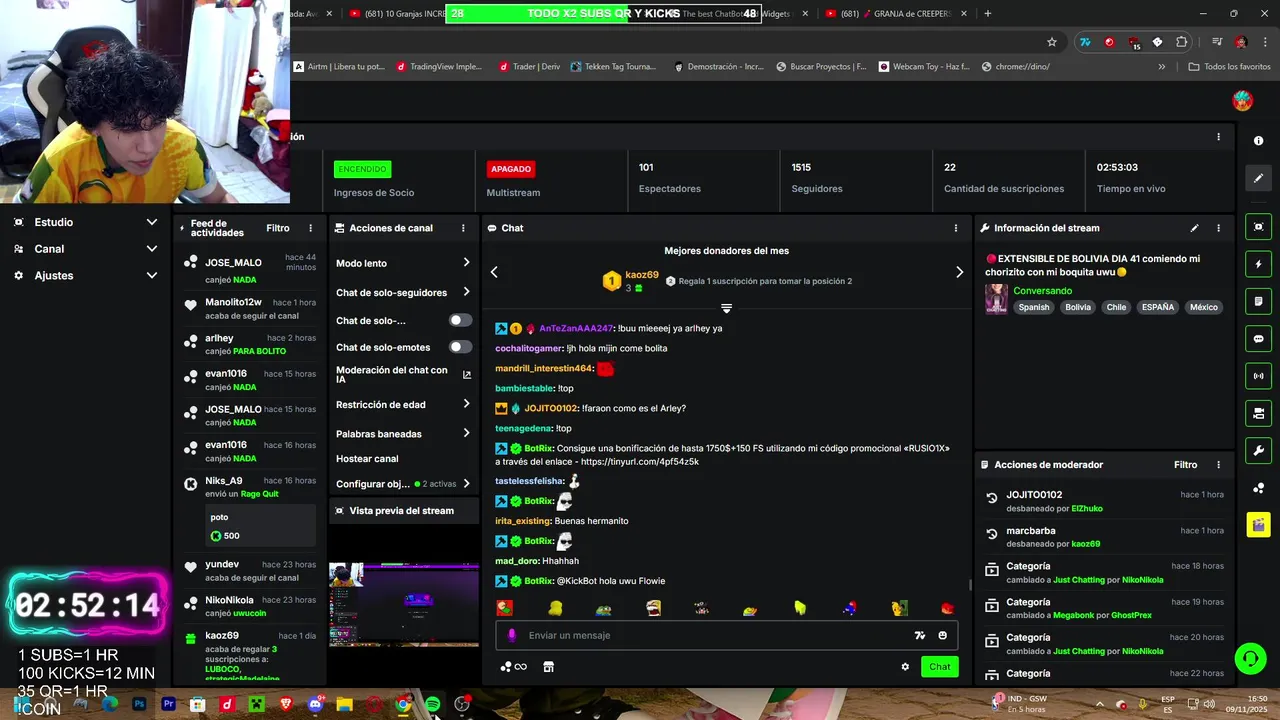This screenshot has width=1280, height=720.
Task: Open Chrome from the taskbar
Action: click(x=403, y=704)
